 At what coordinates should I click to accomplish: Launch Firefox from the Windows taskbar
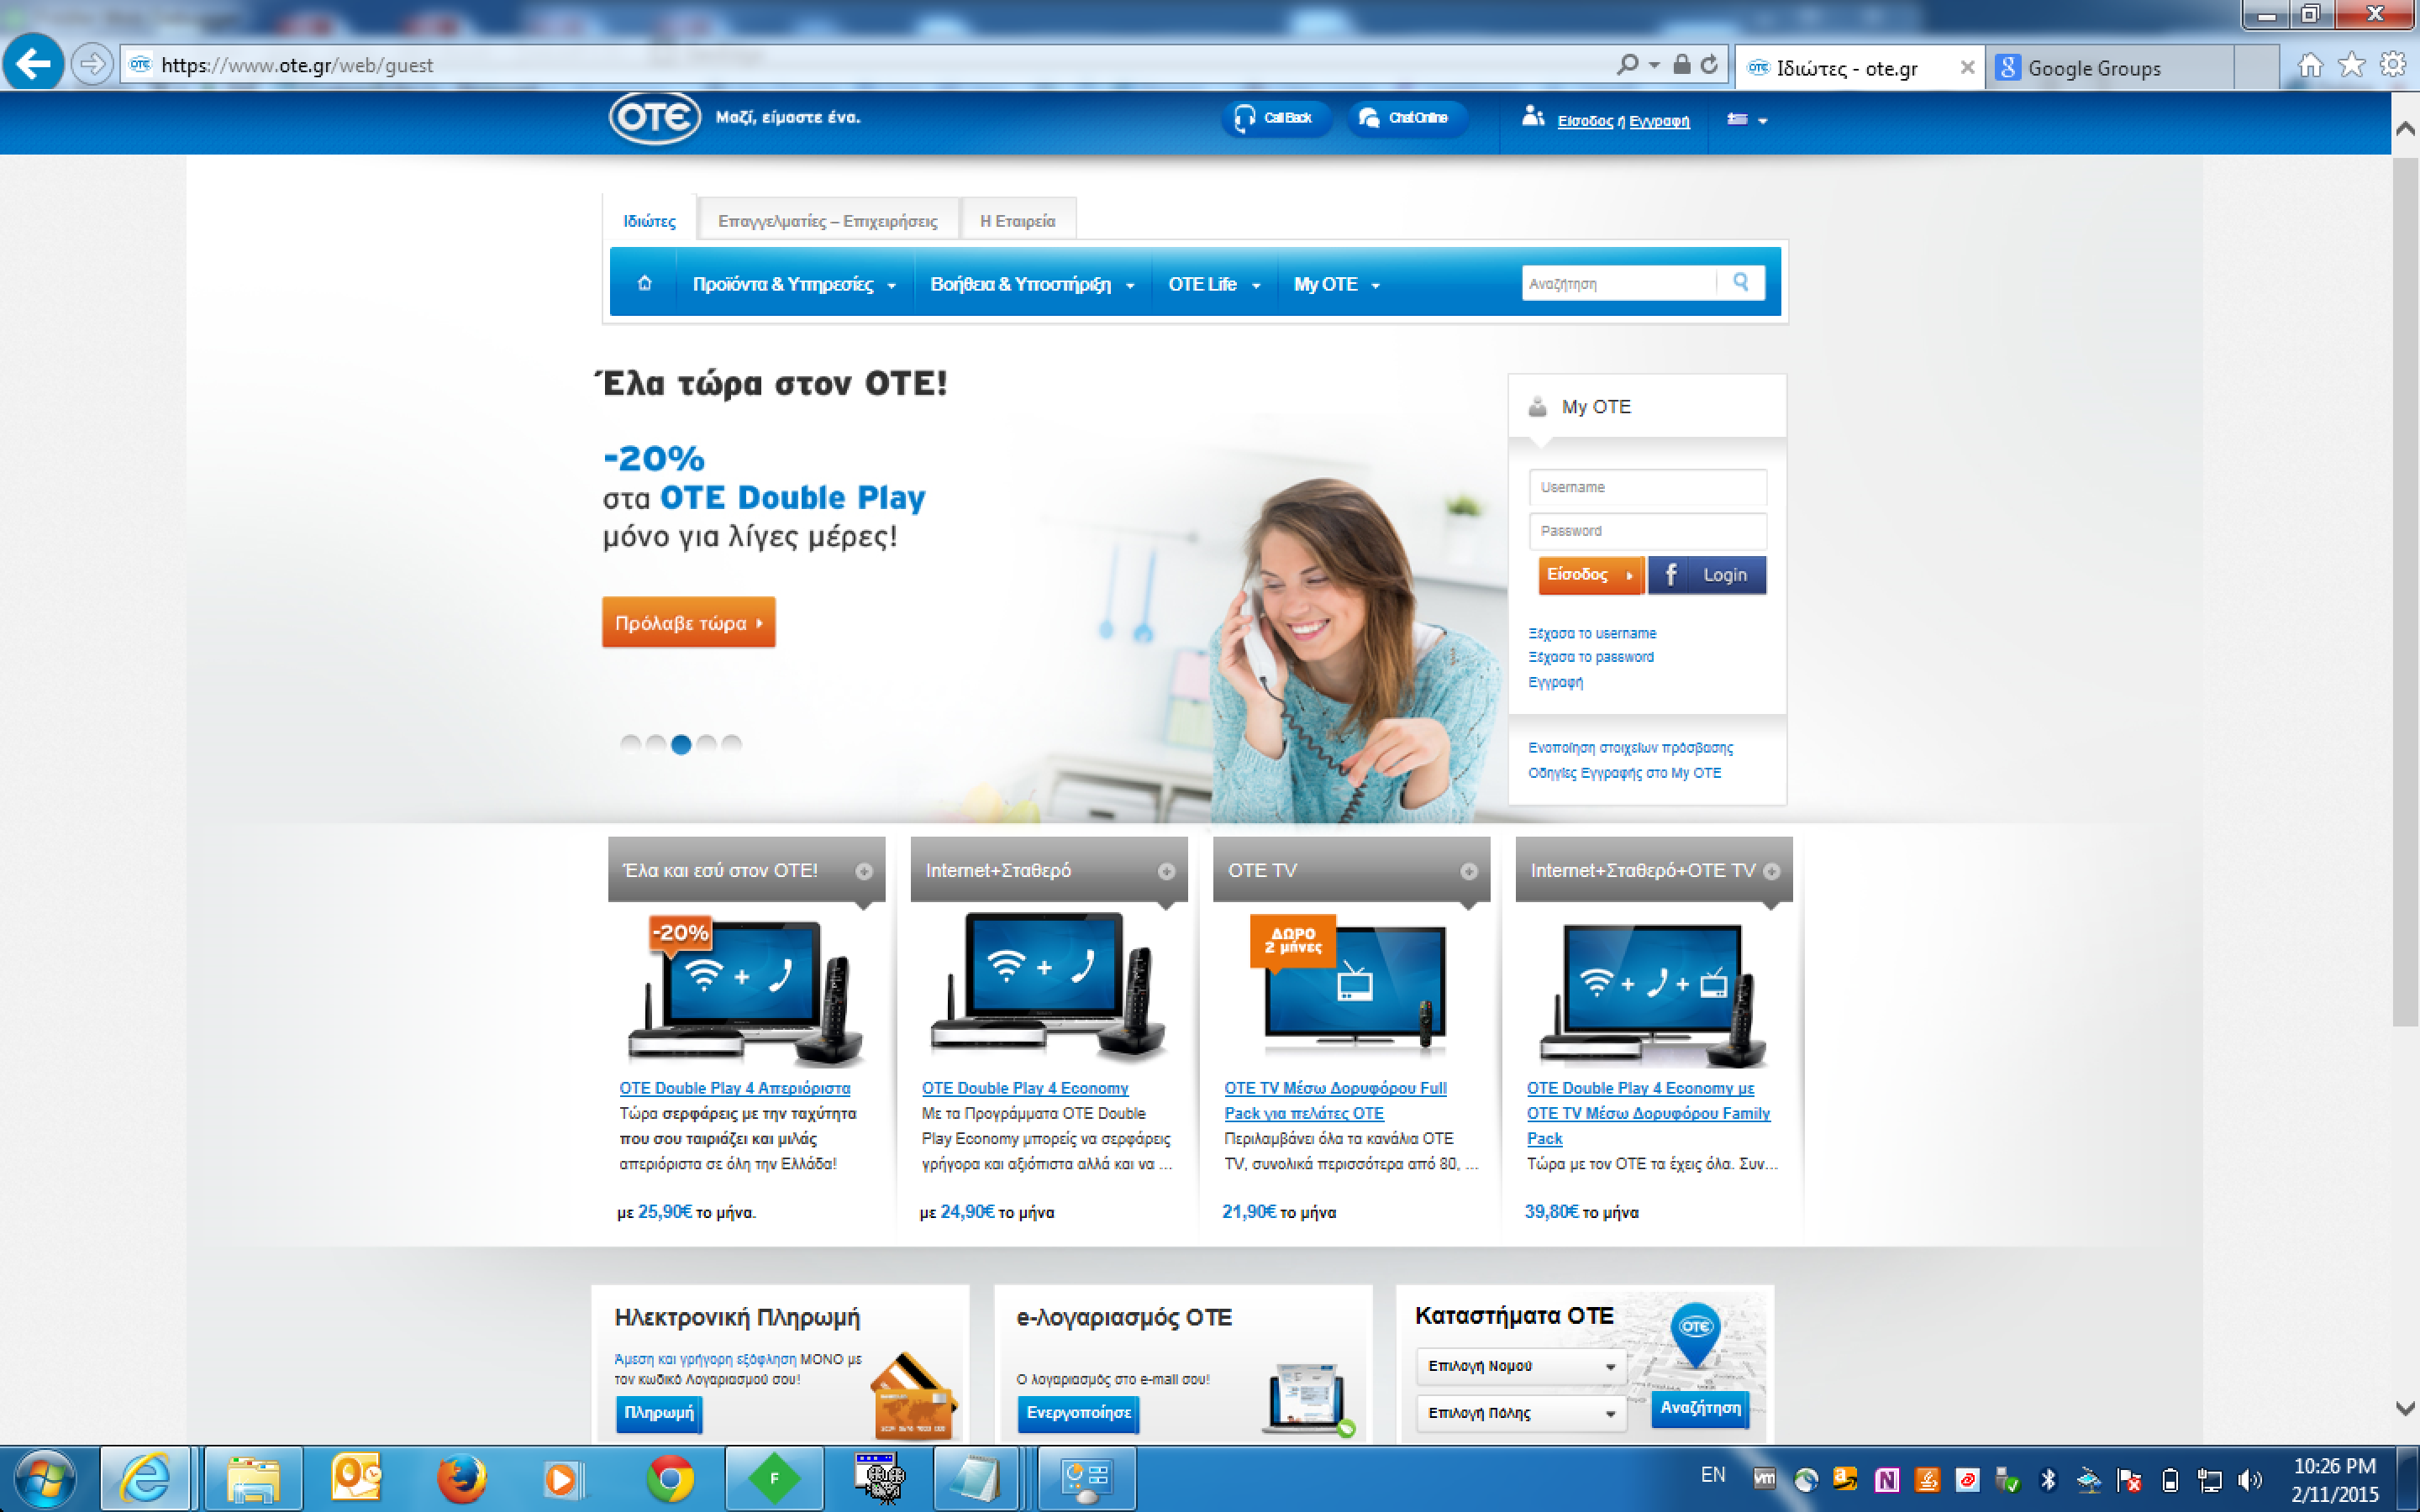coord(461,1478)
